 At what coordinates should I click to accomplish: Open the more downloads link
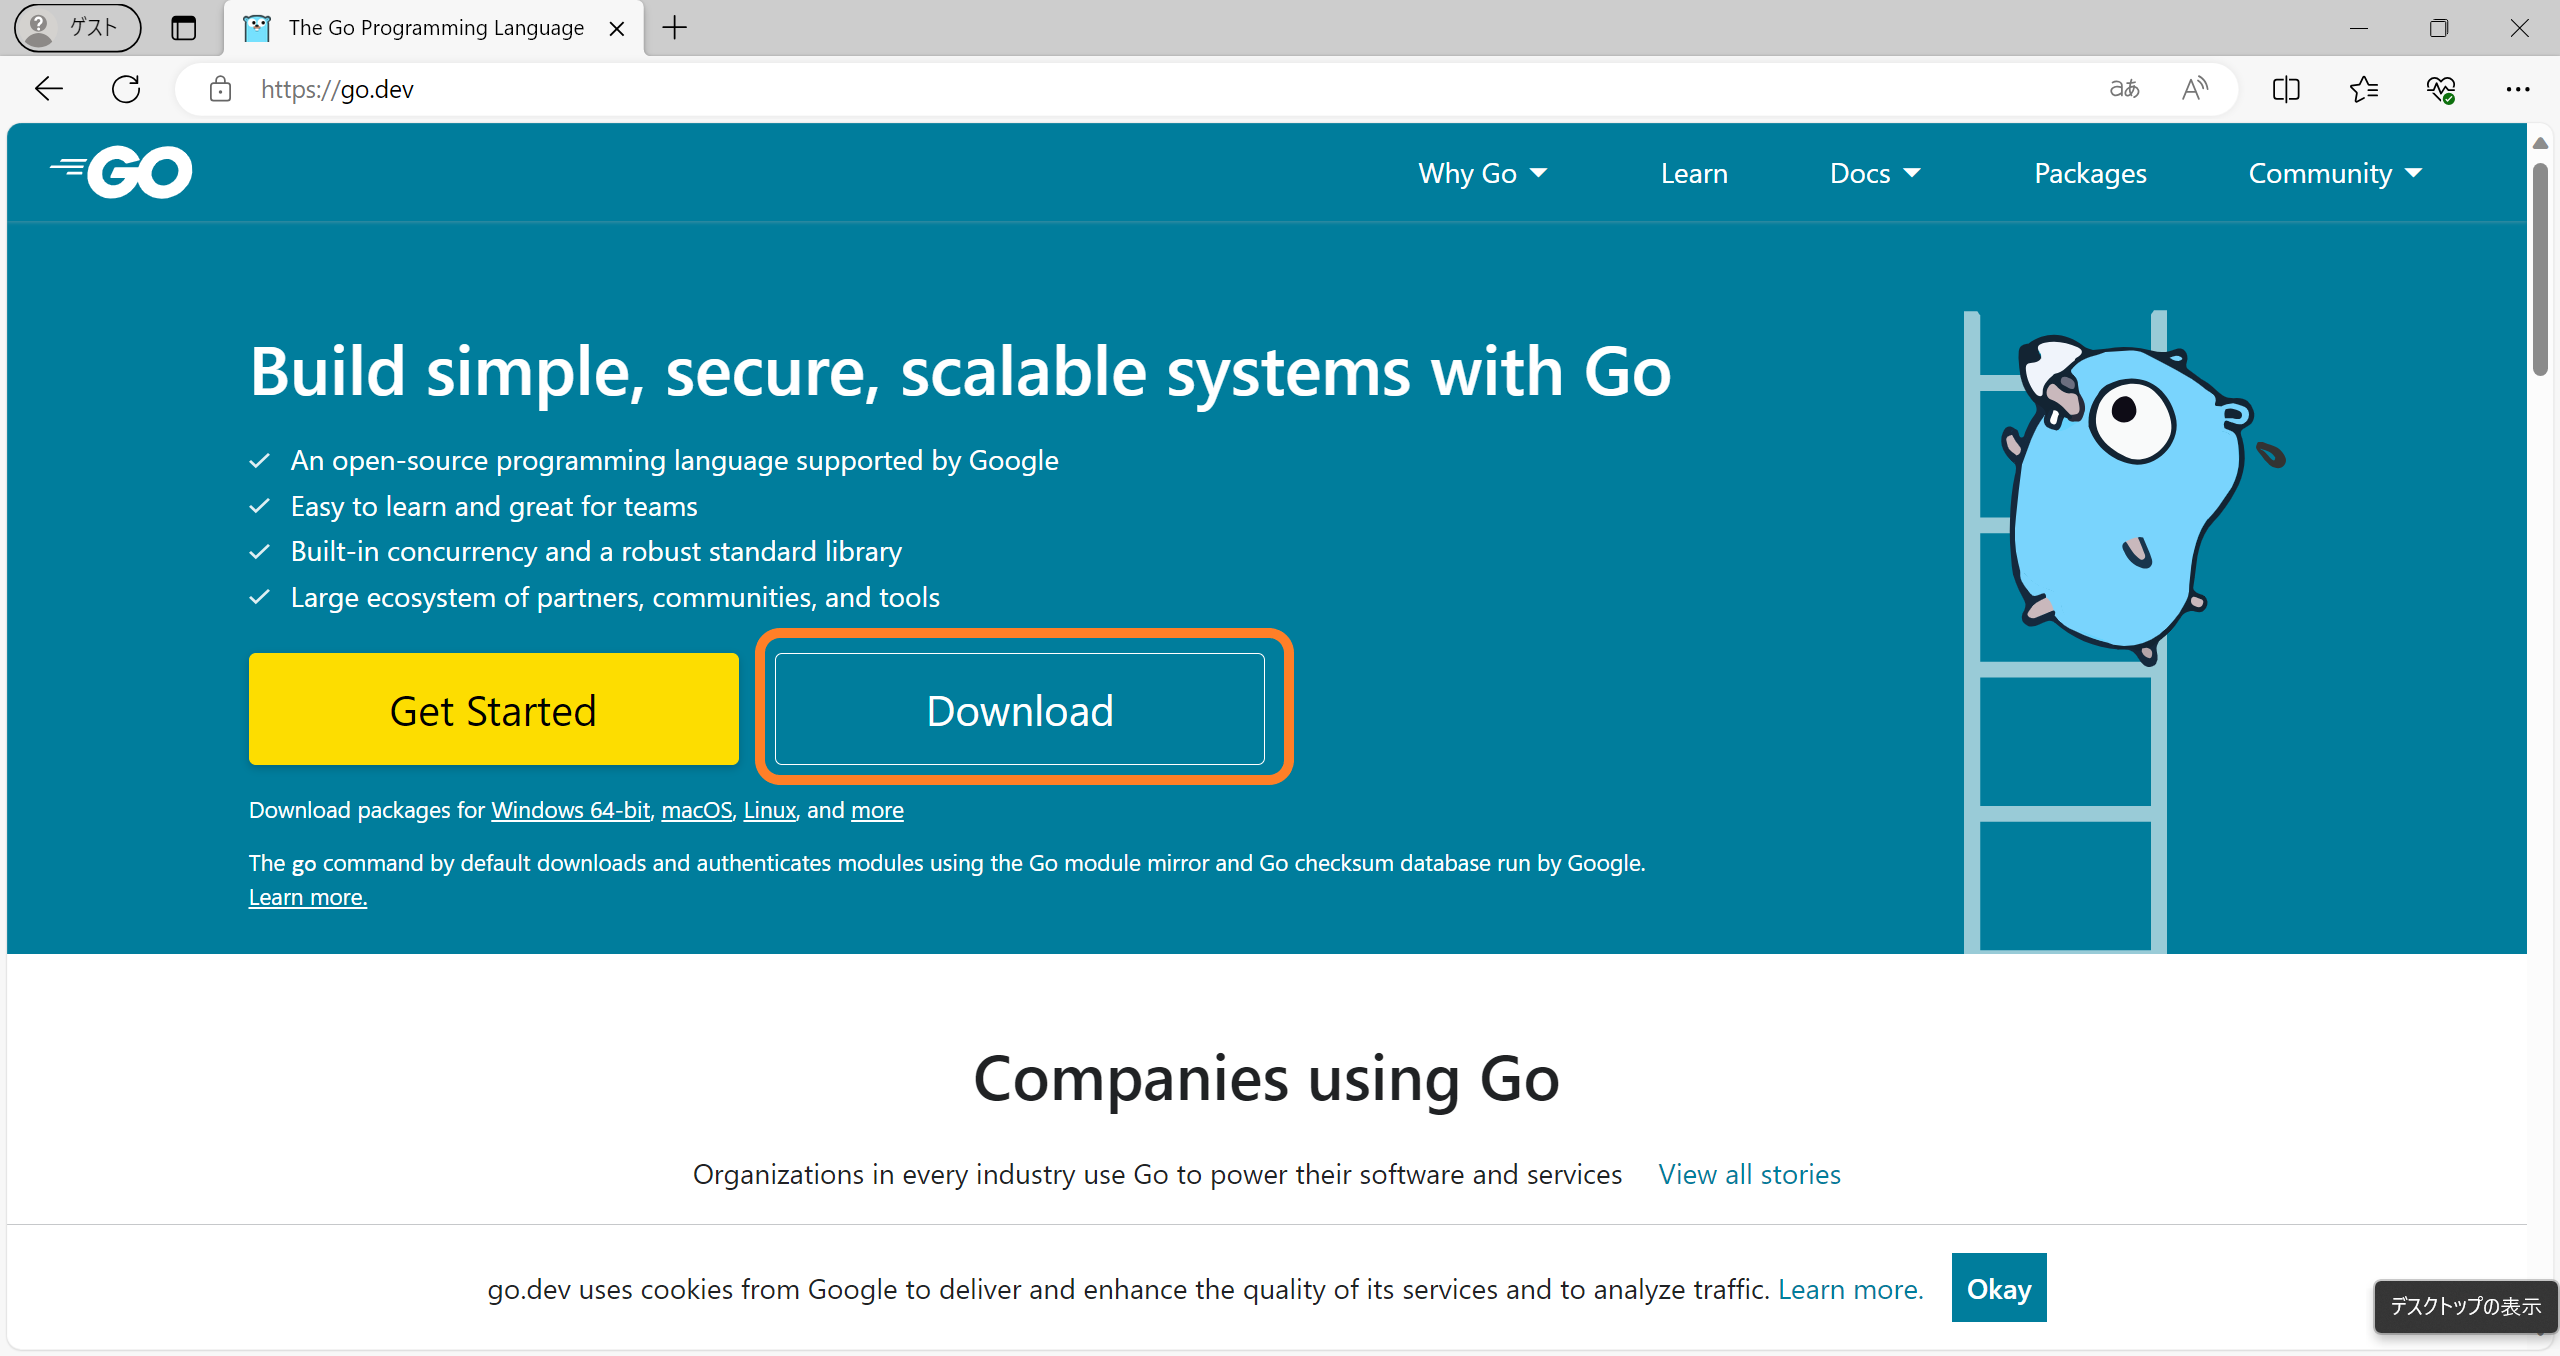point(877,810)
